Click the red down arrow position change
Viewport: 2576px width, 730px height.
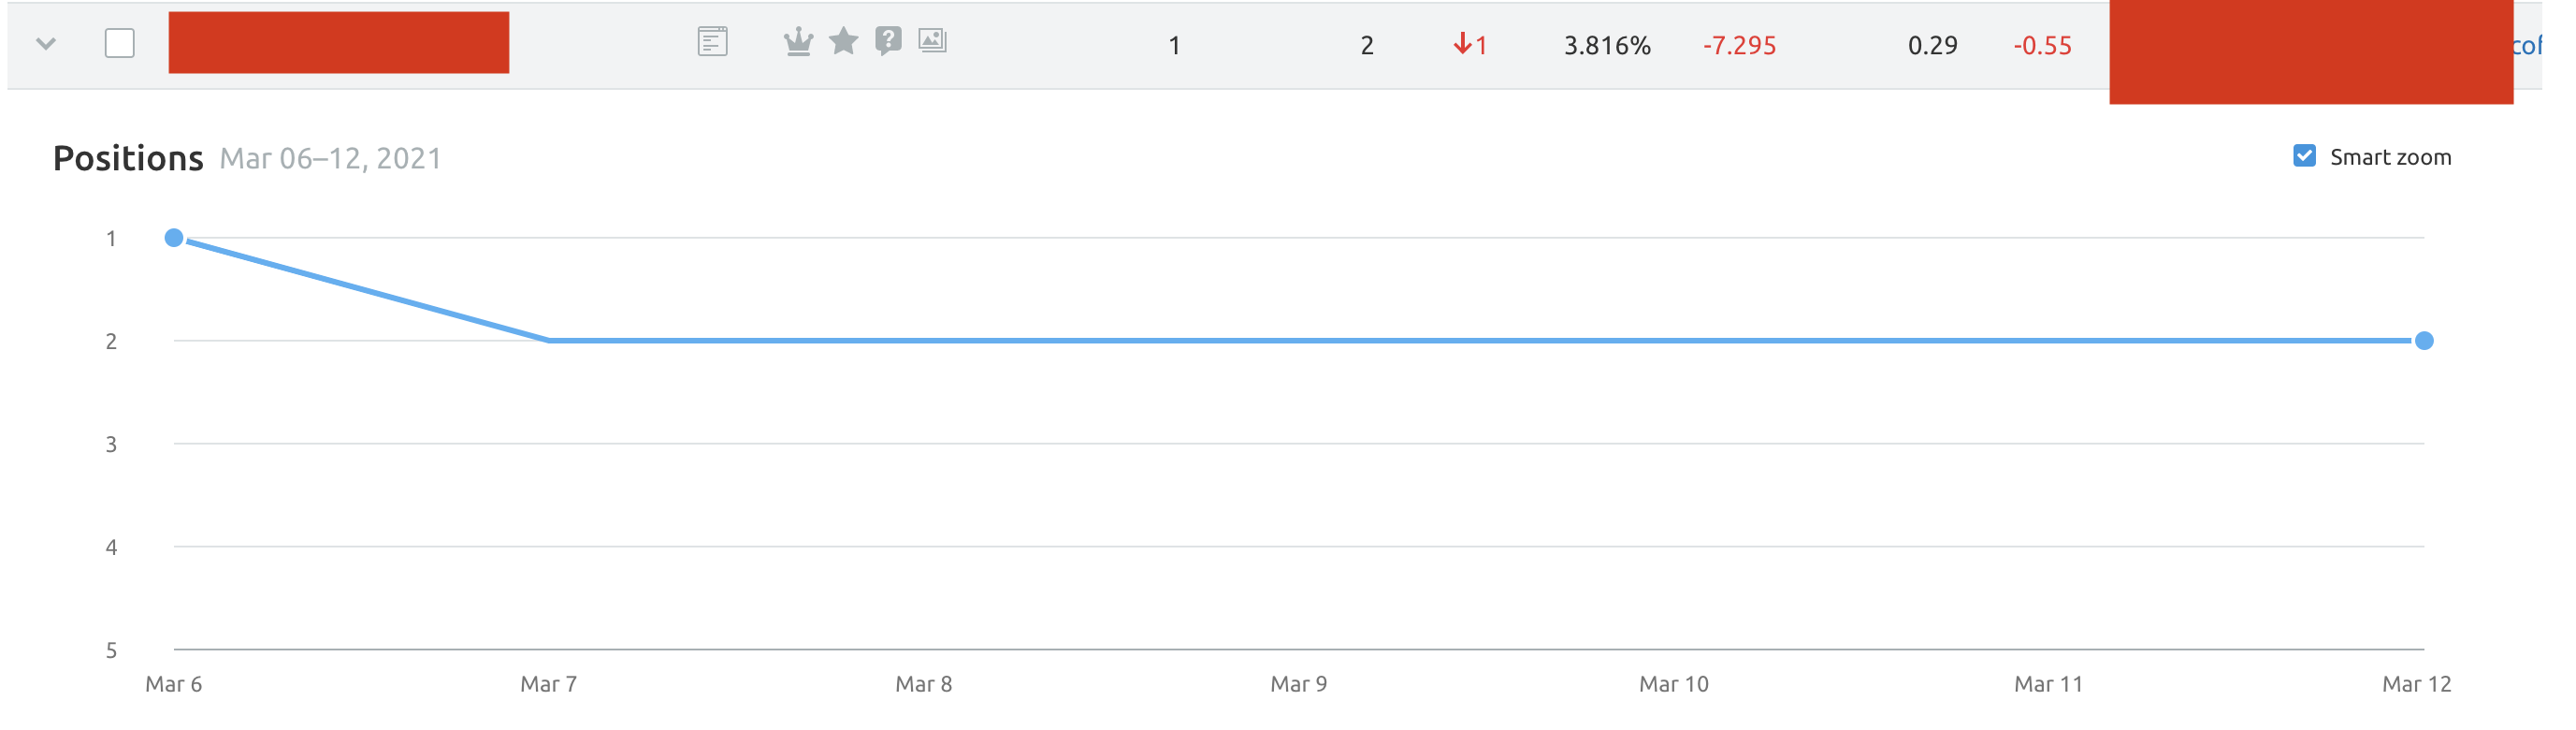[1470, 45]
